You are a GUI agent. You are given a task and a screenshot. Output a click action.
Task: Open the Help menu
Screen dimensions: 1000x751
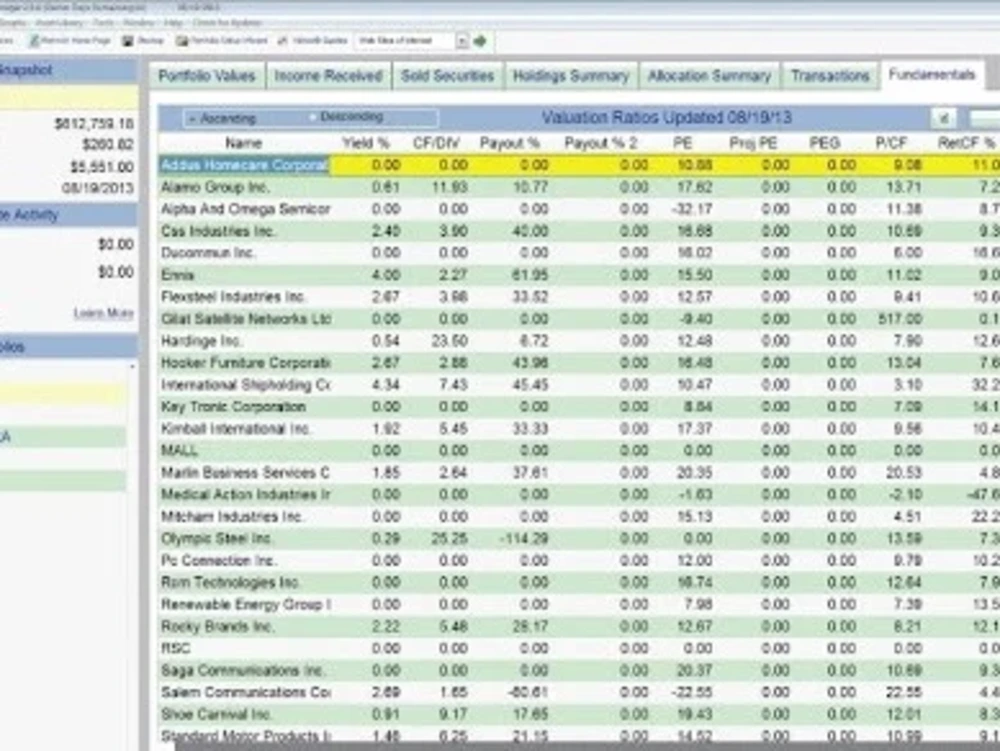(173, 23)
